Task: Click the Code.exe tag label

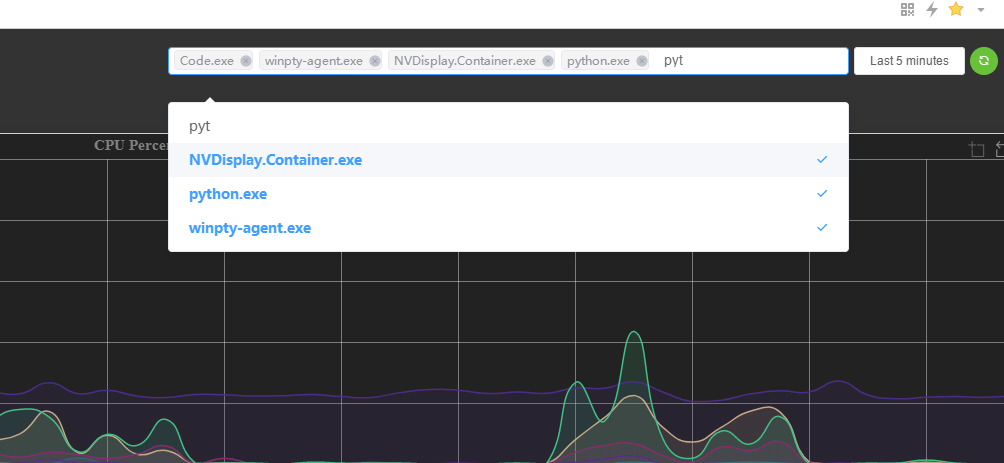Action: (x=206, y=61)
